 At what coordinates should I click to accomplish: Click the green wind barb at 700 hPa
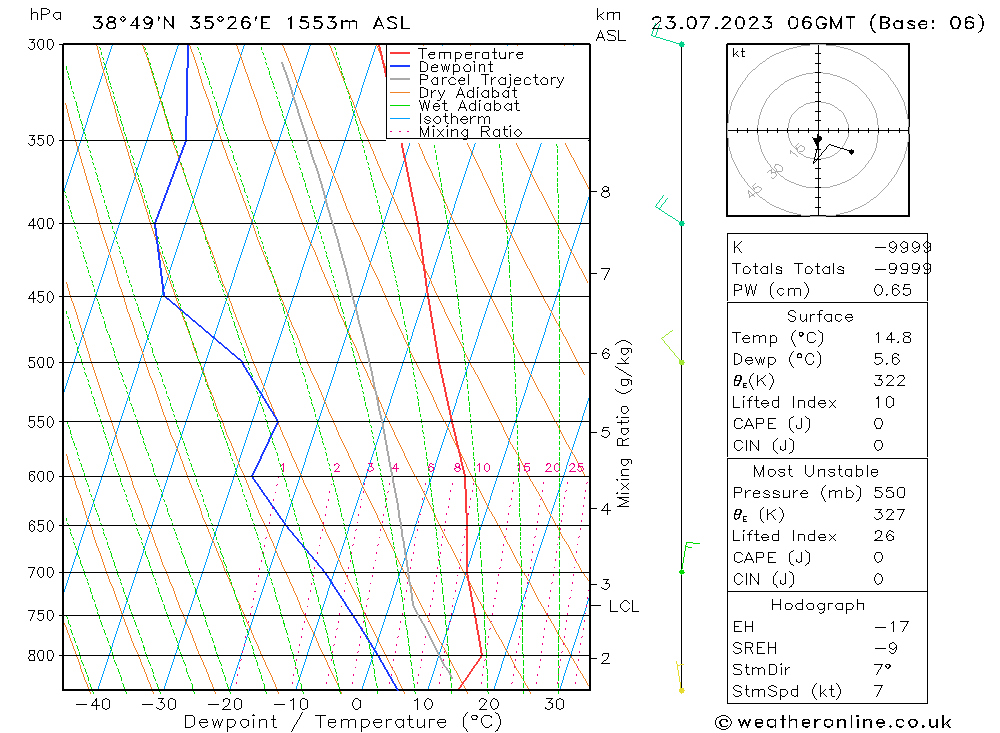point(686,556)
